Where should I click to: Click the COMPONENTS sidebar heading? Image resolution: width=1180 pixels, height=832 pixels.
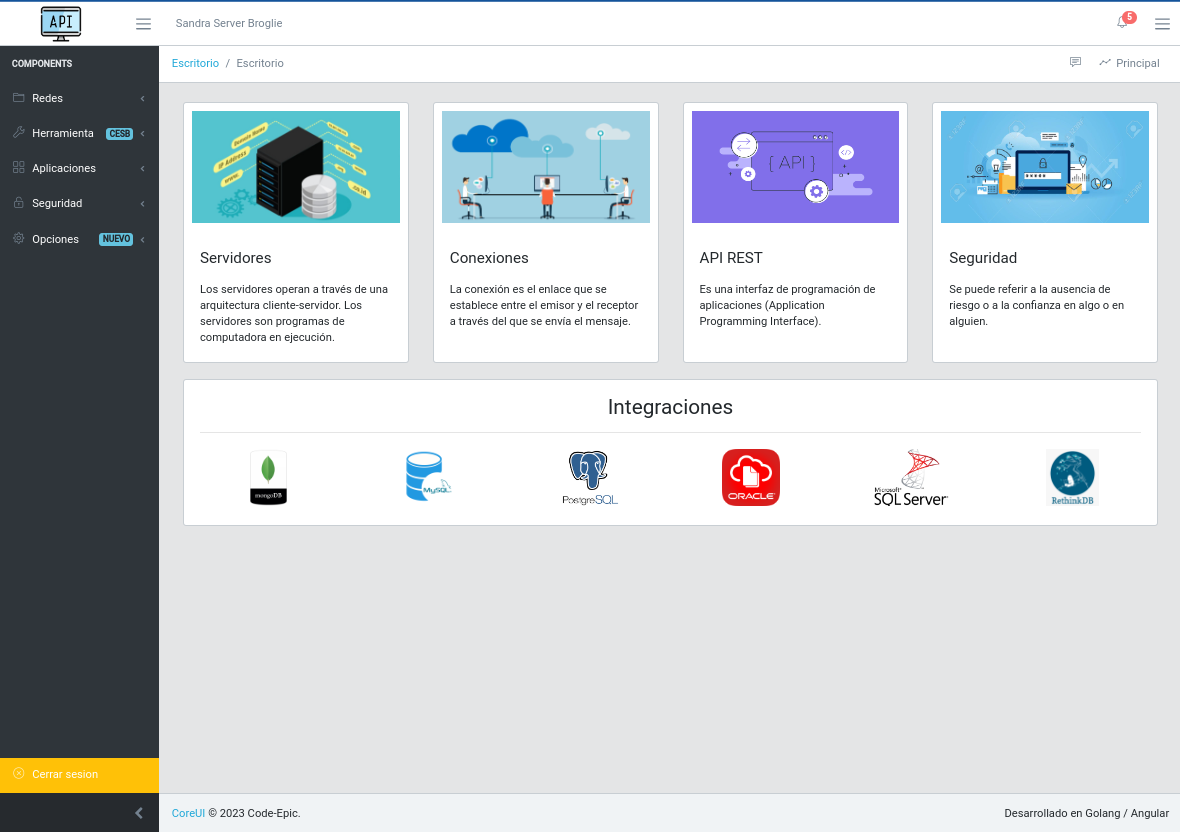[x=42, y=63]
